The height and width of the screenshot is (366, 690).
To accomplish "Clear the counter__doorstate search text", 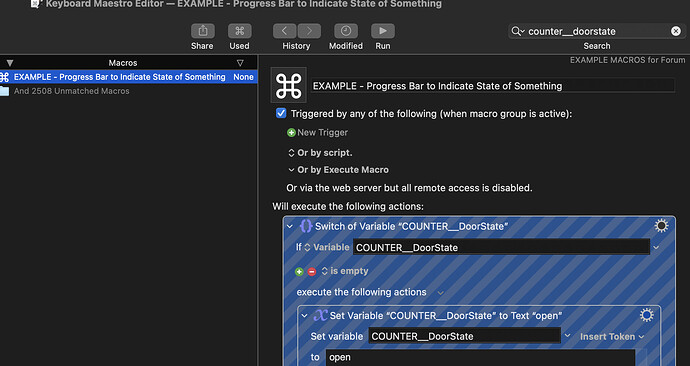I will 675,31.
